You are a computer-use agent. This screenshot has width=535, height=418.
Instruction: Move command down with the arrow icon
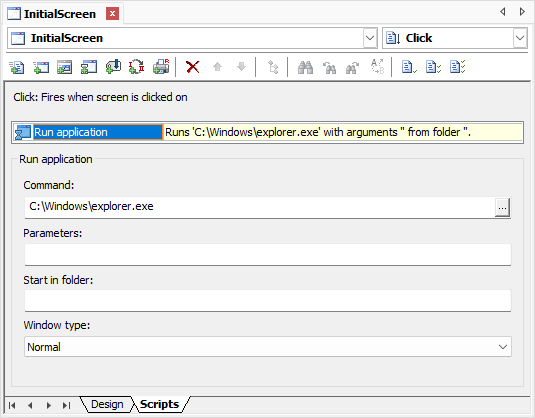coord(241,67)
